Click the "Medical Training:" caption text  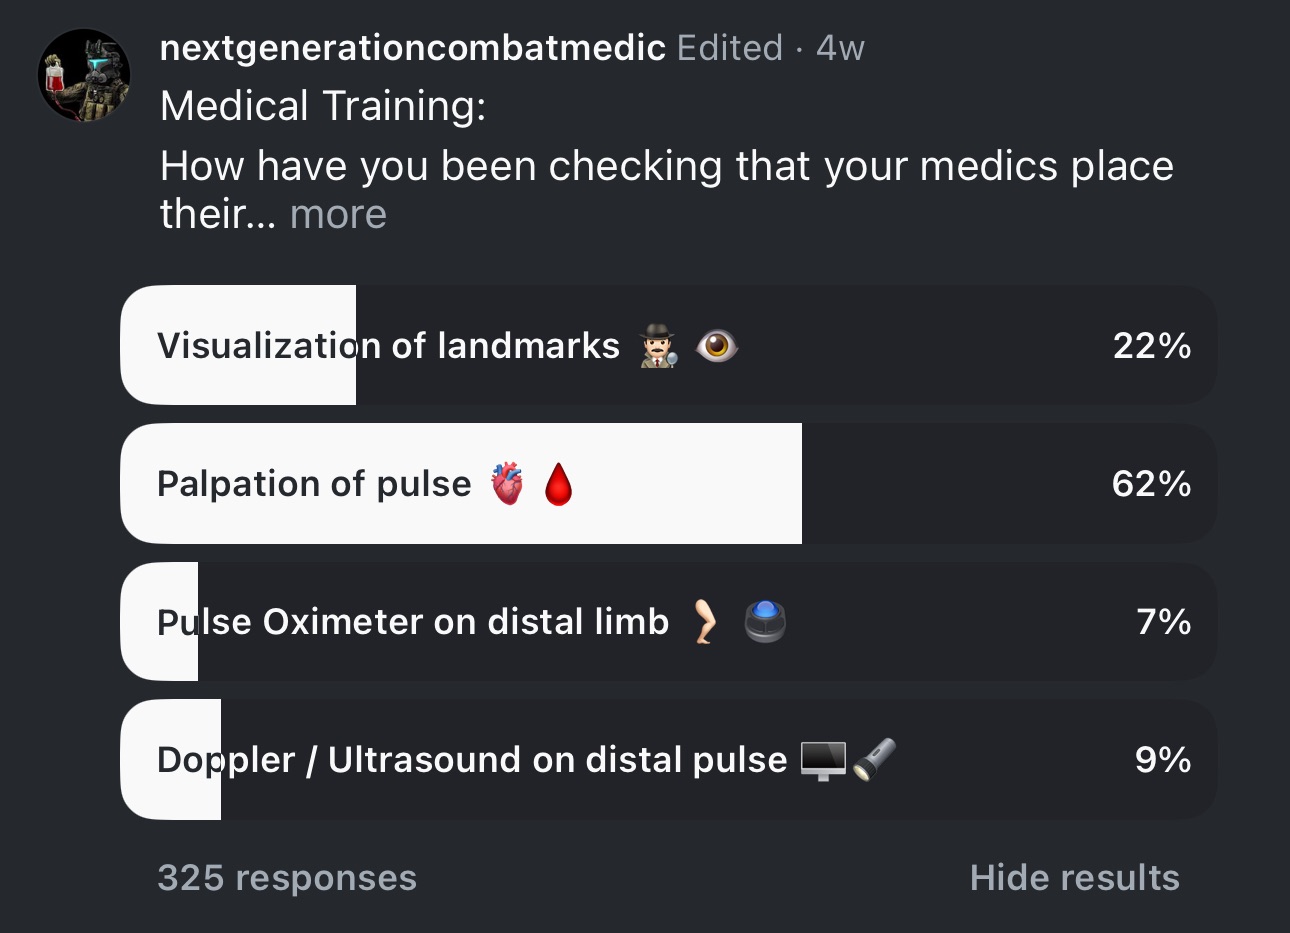(323, 106)
